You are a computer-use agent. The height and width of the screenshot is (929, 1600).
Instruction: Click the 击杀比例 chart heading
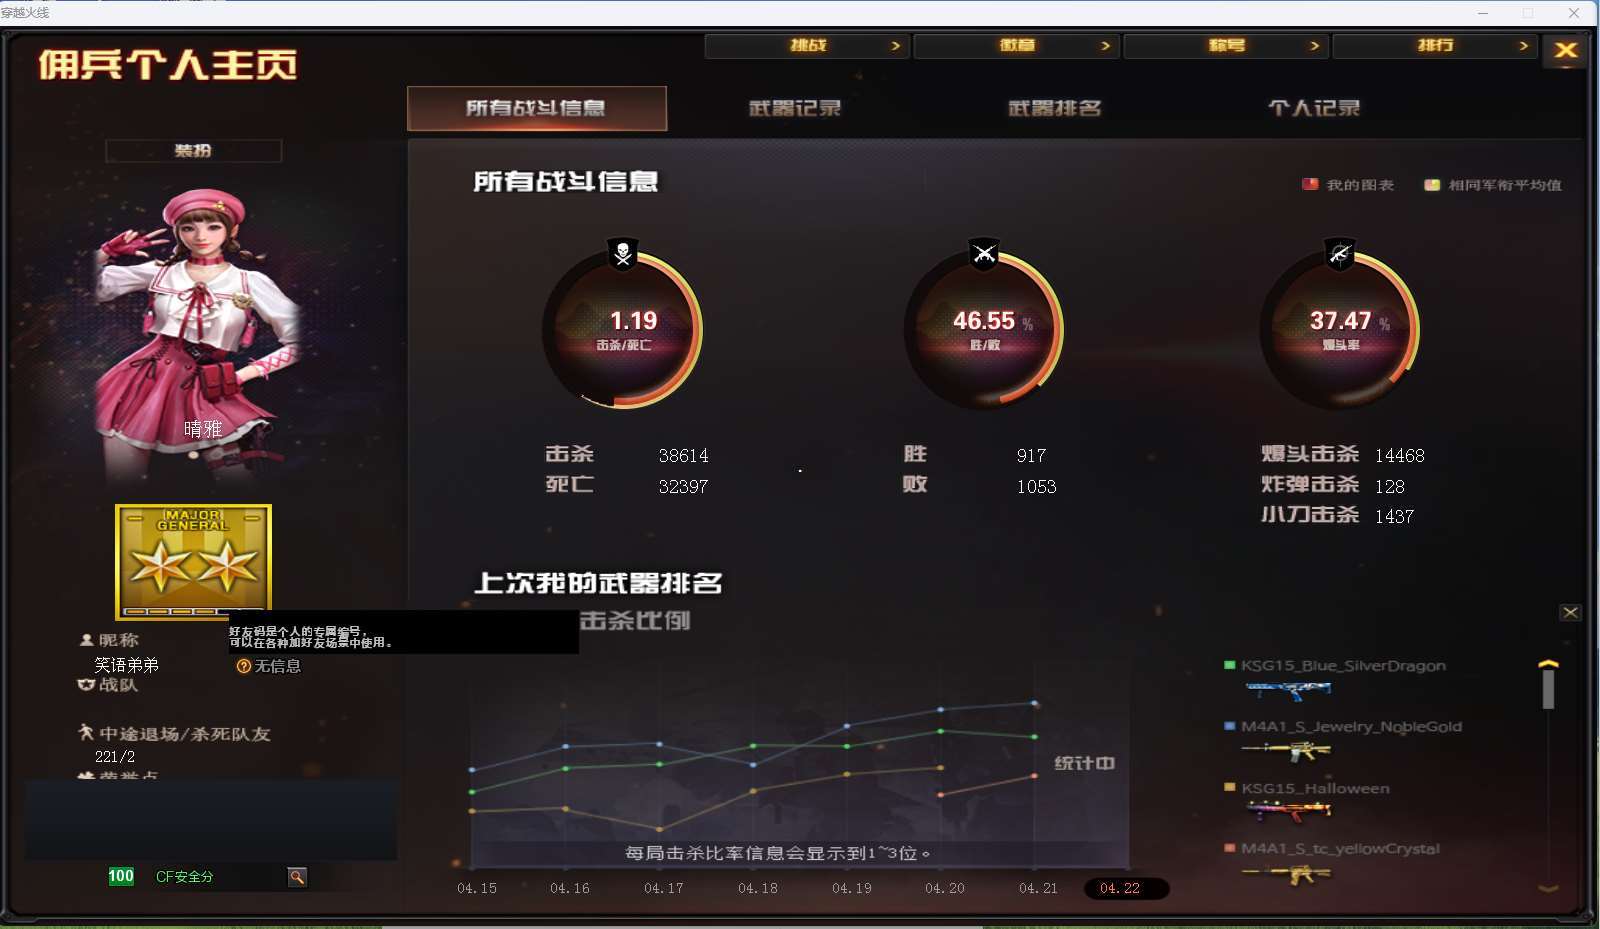(x=635, y=621)
